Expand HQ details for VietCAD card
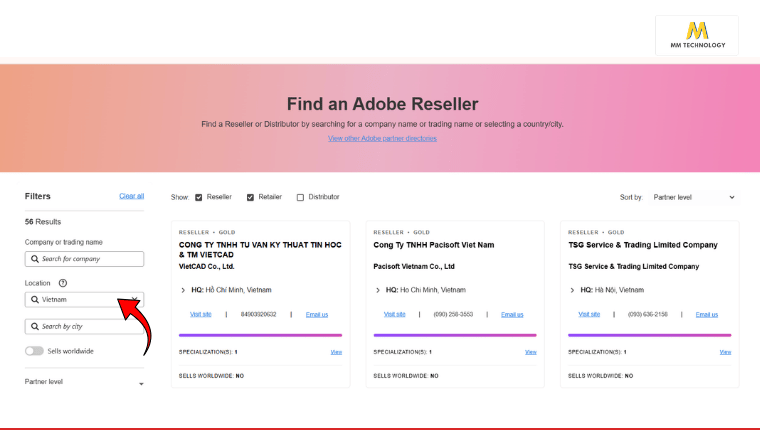 tap(183, 290)
